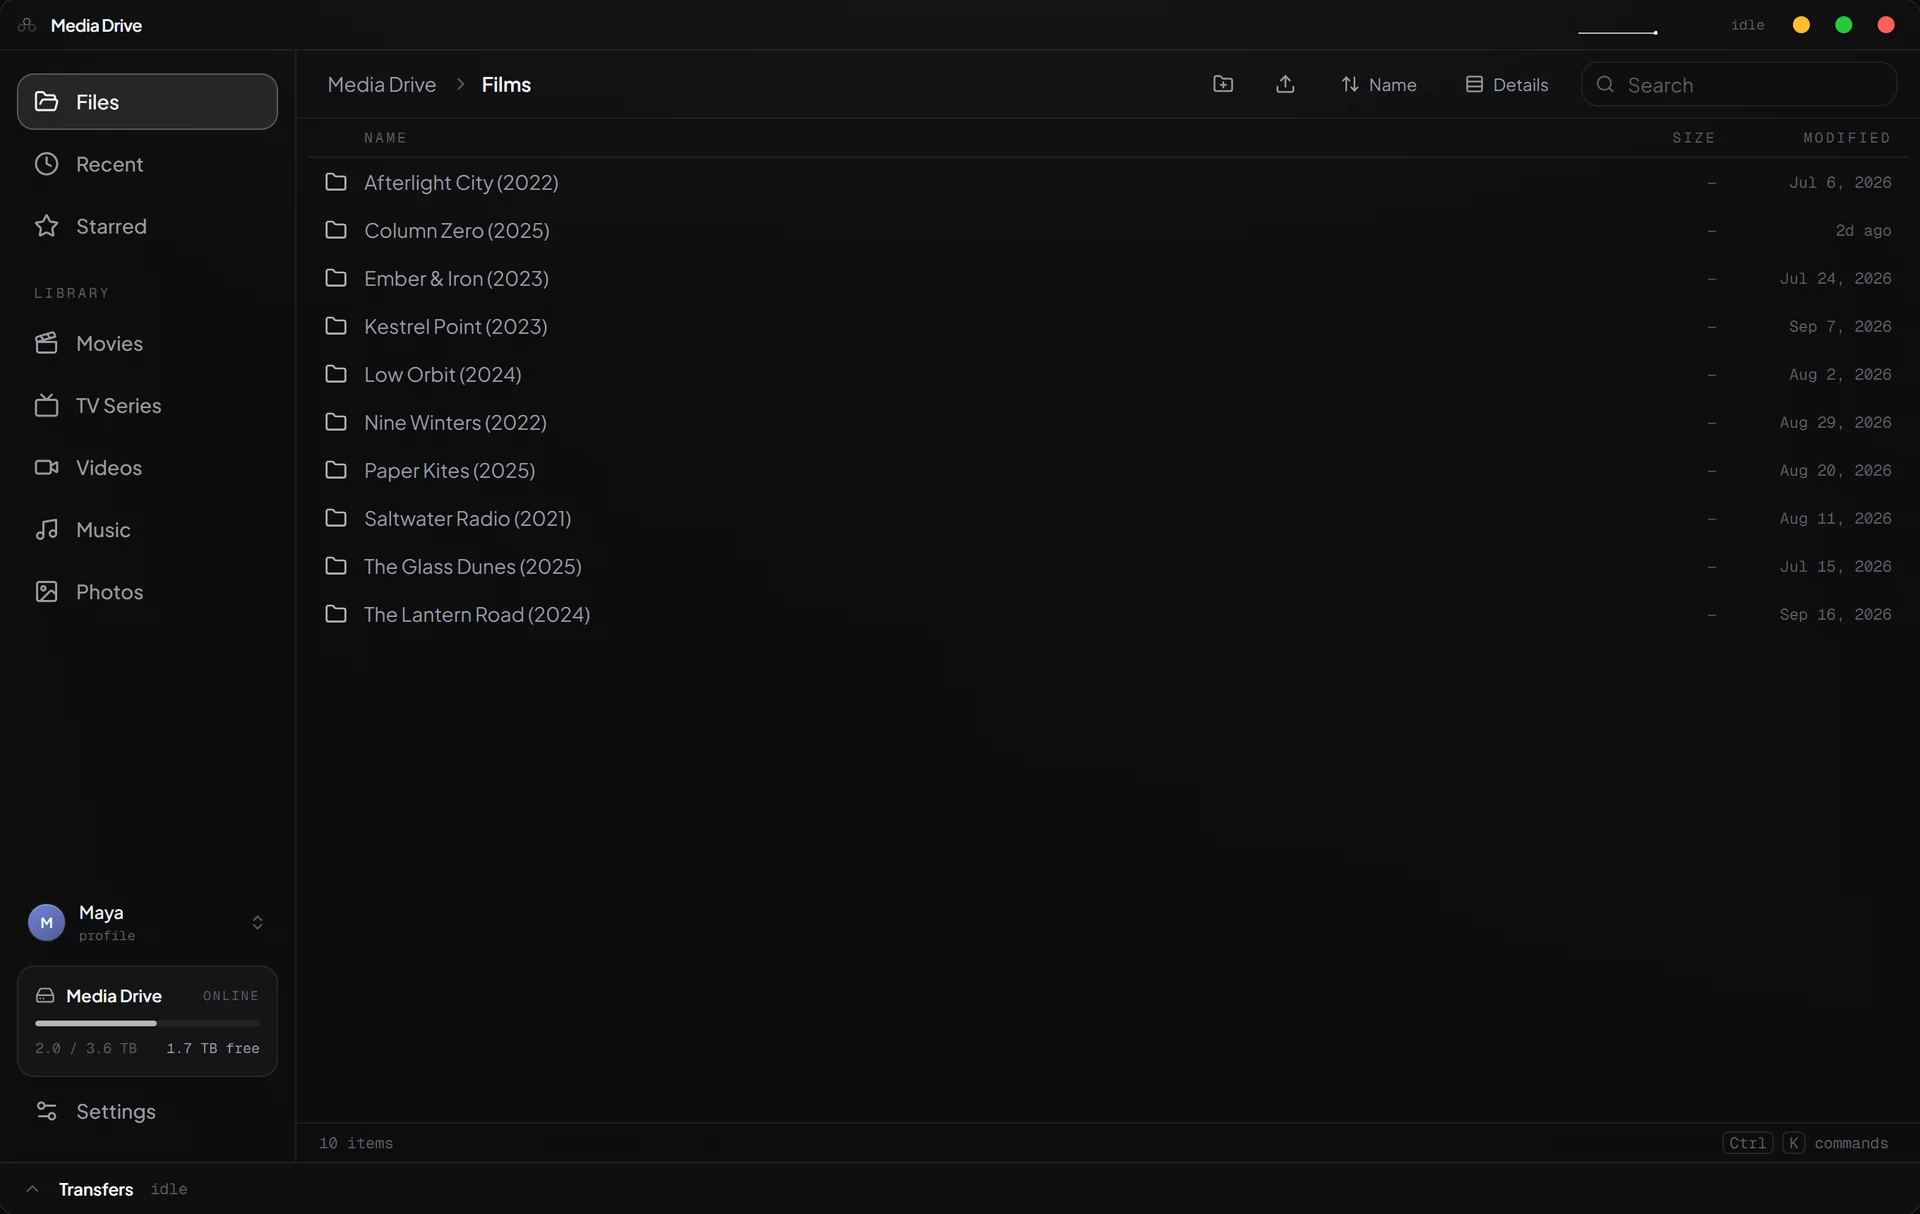Click the Media Drive breadcrumb

381,84
